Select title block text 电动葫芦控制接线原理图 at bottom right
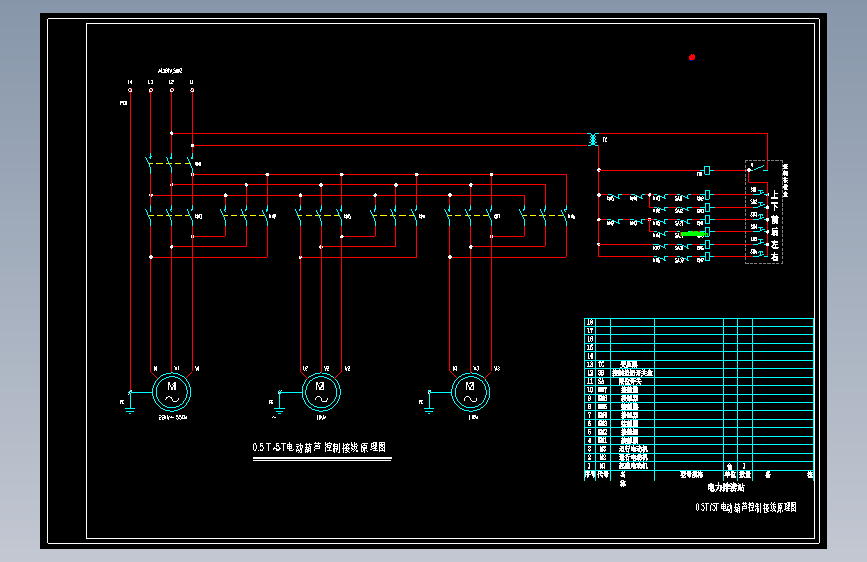 pyautogui.click(x=746, y=507)
